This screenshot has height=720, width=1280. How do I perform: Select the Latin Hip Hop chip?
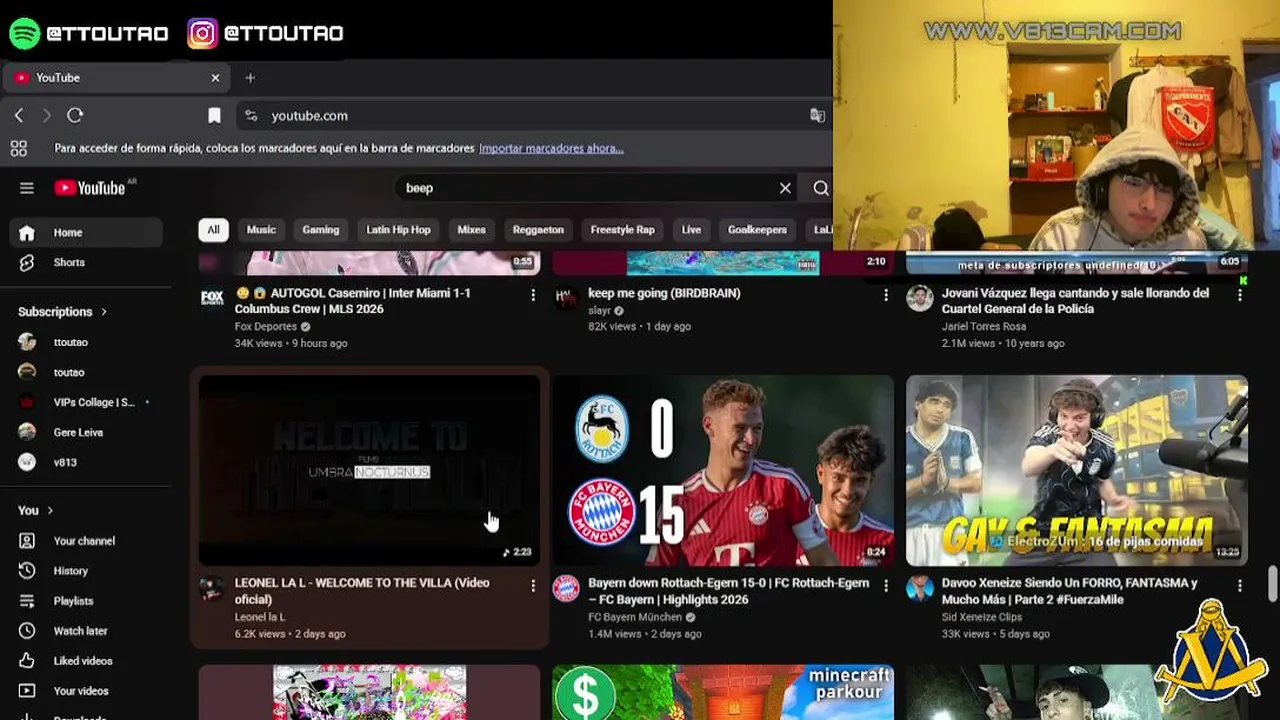(398, 230)
